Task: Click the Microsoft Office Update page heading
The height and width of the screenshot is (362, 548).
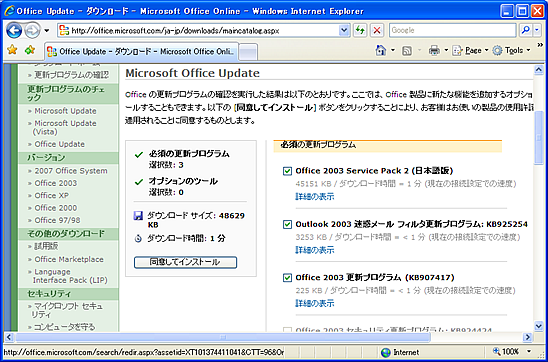Action: pyautogui.click(x=193, y=73)
